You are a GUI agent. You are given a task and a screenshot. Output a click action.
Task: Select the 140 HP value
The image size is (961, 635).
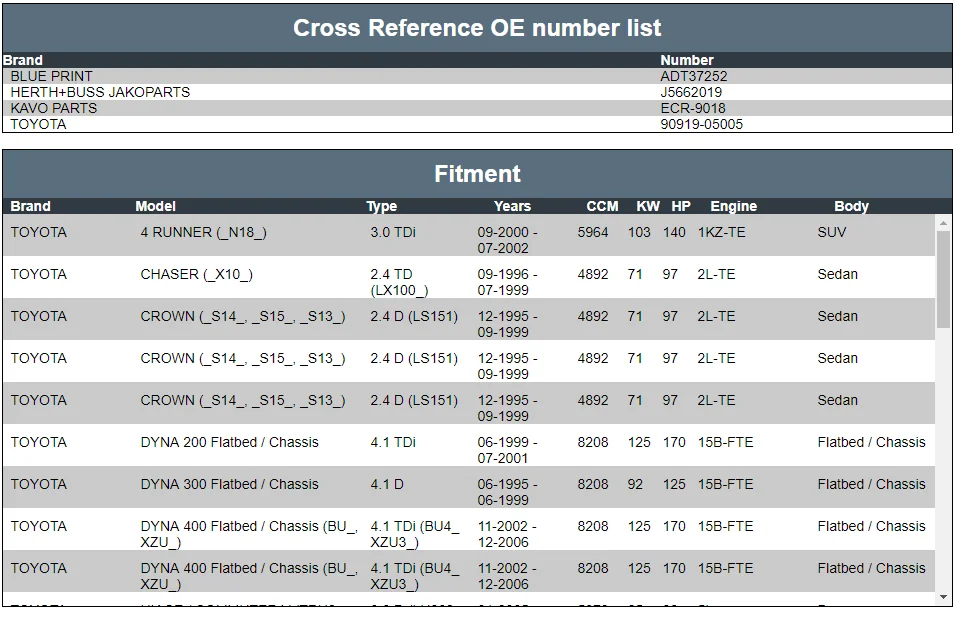[x=674, y=232]
